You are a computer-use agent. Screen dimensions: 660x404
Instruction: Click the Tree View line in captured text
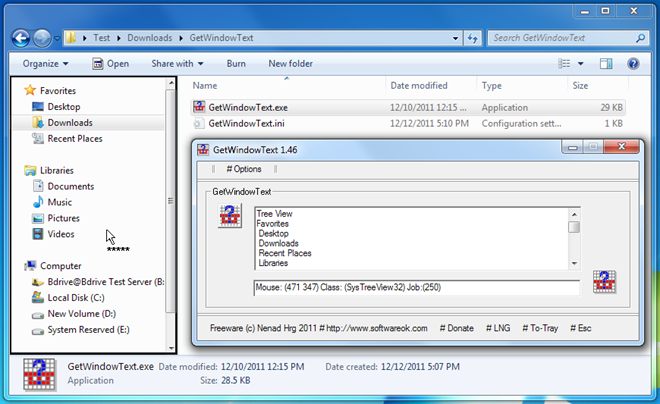click(x=274, y=214)
